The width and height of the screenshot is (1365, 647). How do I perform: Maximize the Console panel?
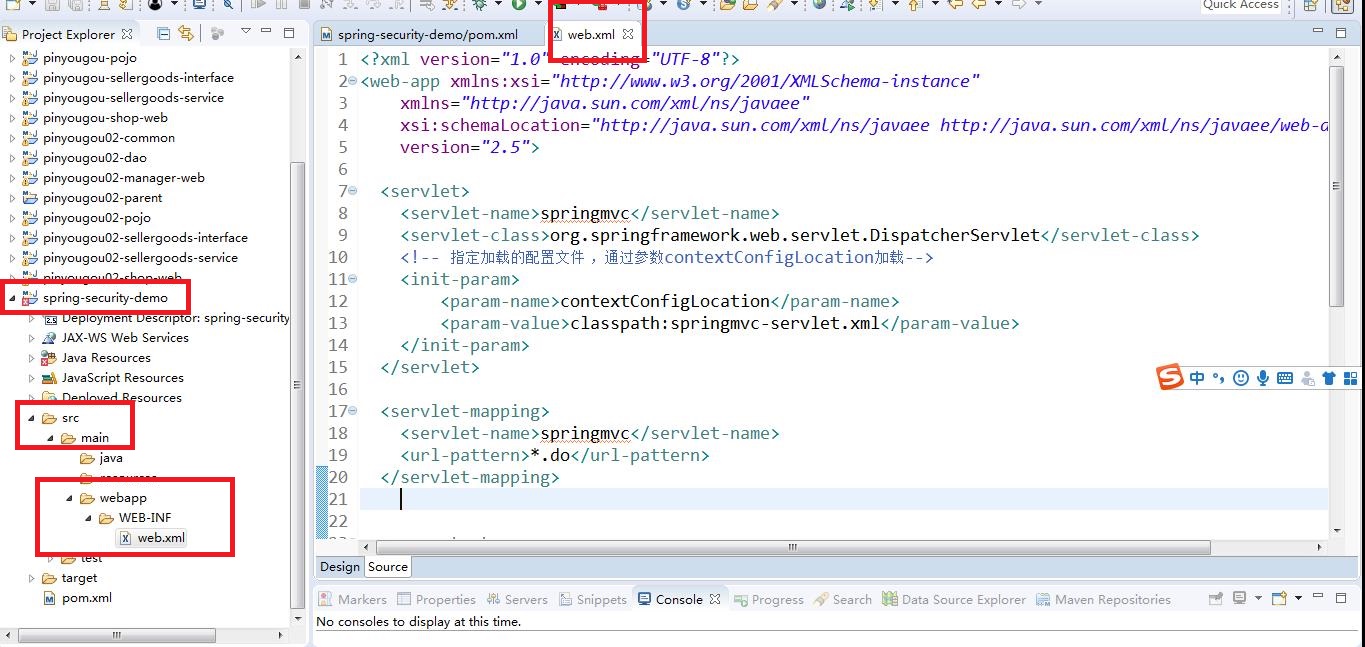tap(1339, 598)
